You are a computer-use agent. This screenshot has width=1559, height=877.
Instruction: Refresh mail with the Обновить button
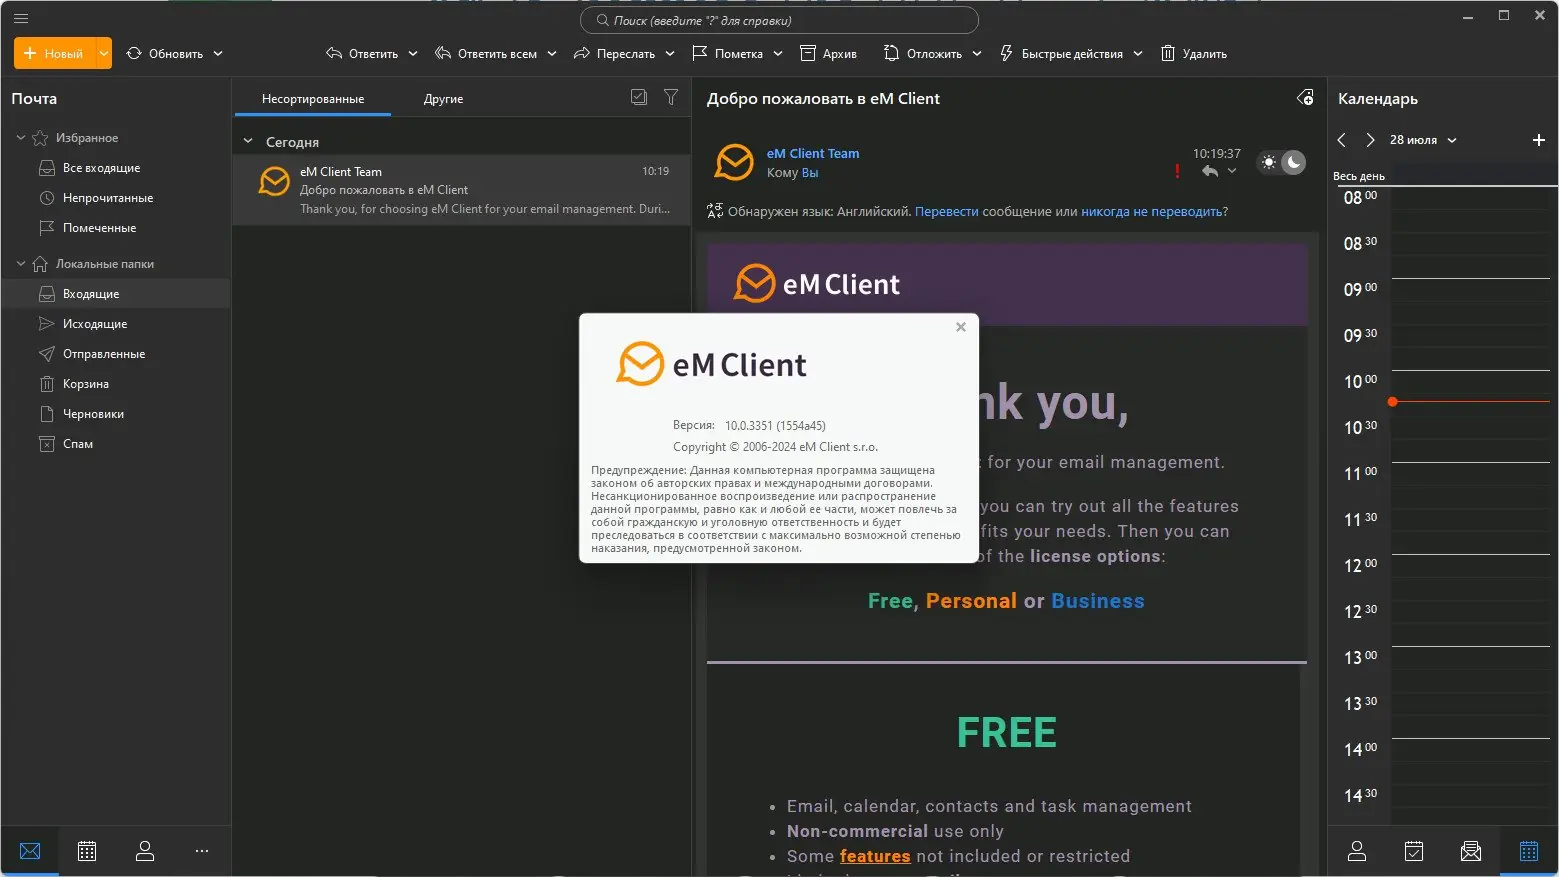(165, 54)
